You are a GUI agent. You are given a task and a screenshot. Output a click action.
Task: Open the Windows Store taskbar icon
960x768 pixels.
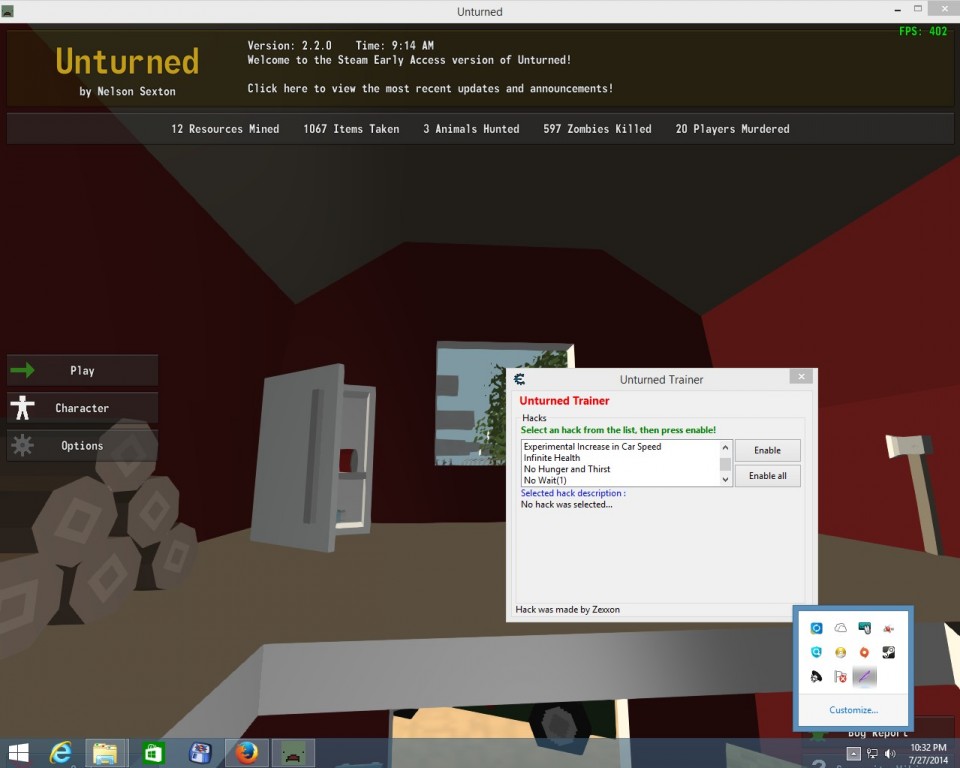(153, 753)
